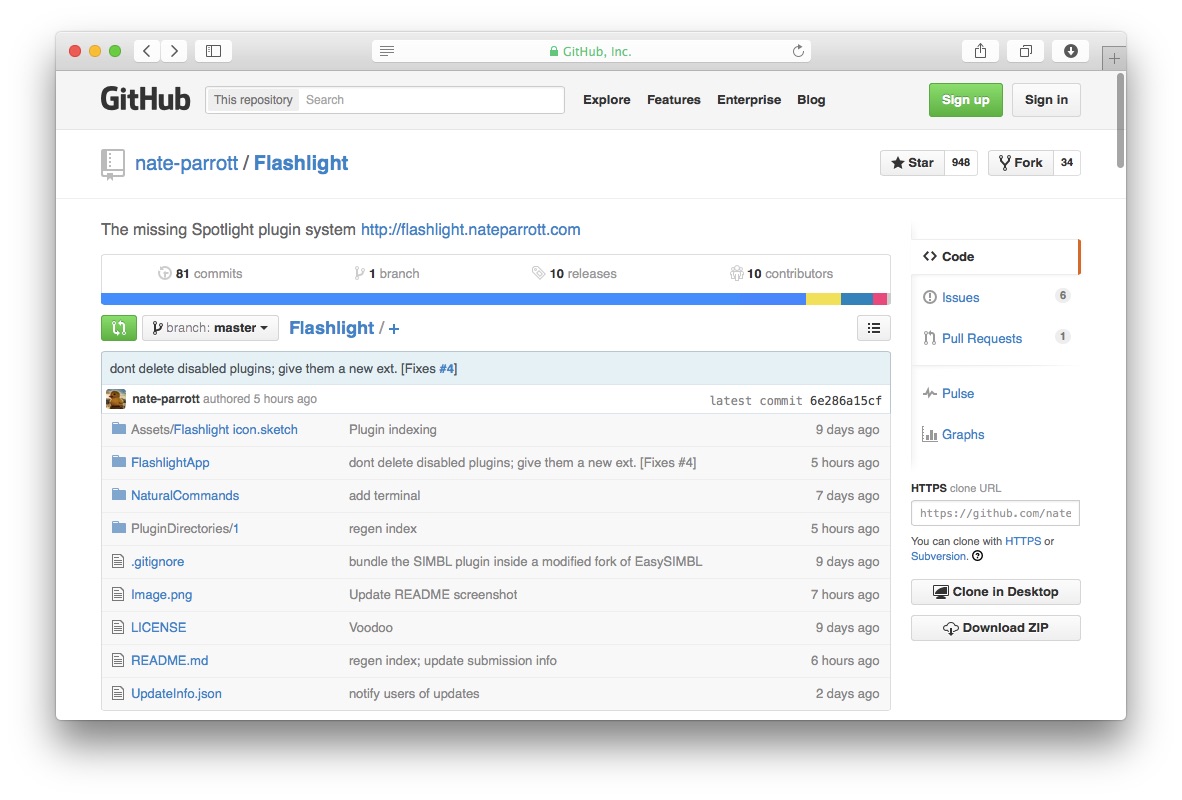Open the Safari share menu
Screen dimensions: 1182x800
coord(980,51)
